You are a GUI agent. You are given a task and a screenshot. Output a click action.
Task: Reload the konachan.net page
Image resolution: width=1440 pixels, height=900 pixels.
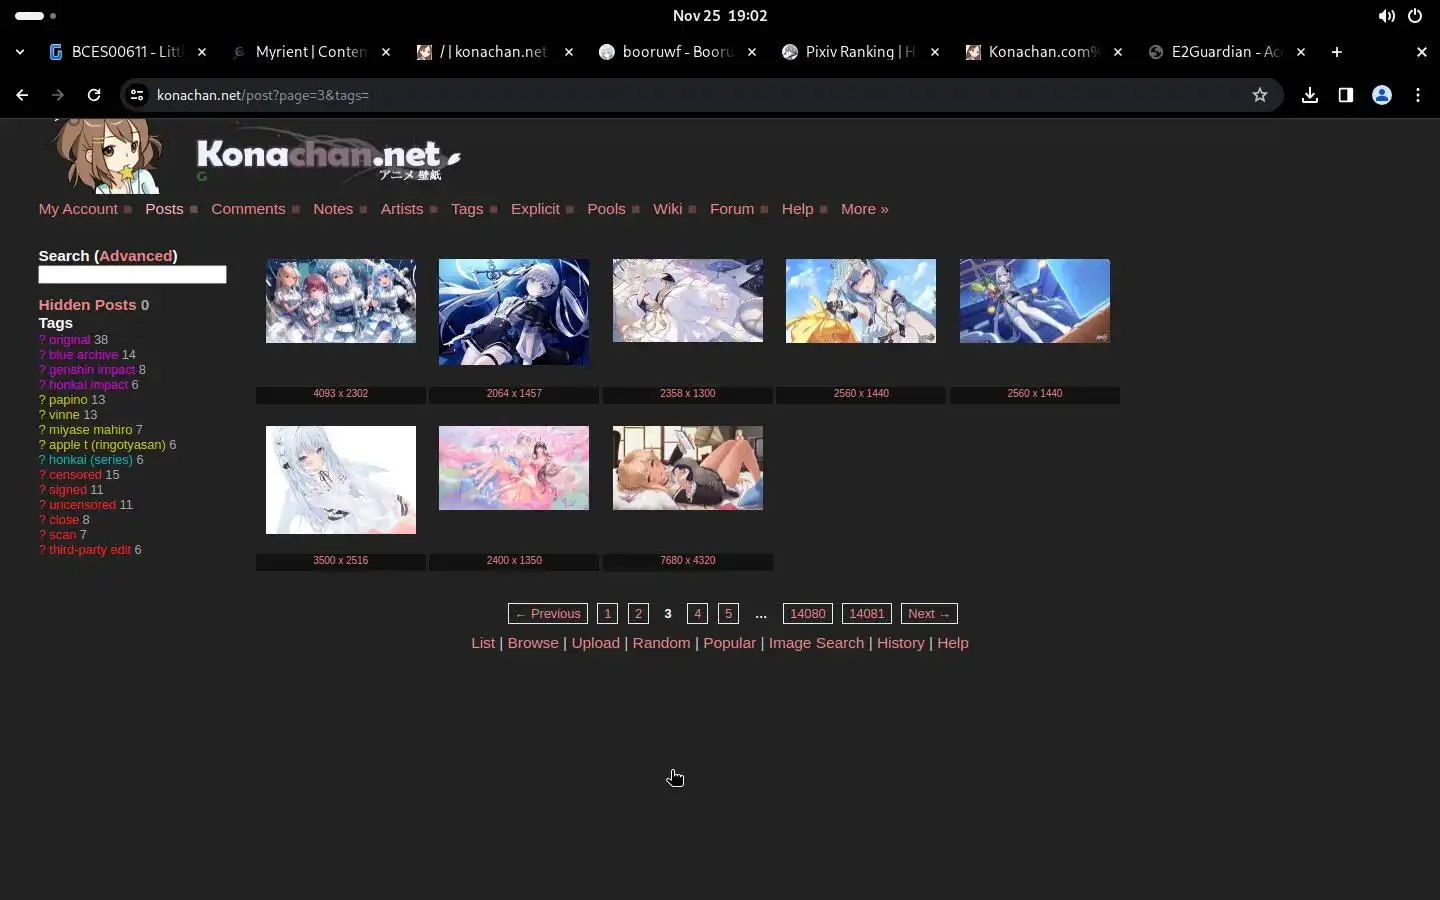click(x=94, y=95)
